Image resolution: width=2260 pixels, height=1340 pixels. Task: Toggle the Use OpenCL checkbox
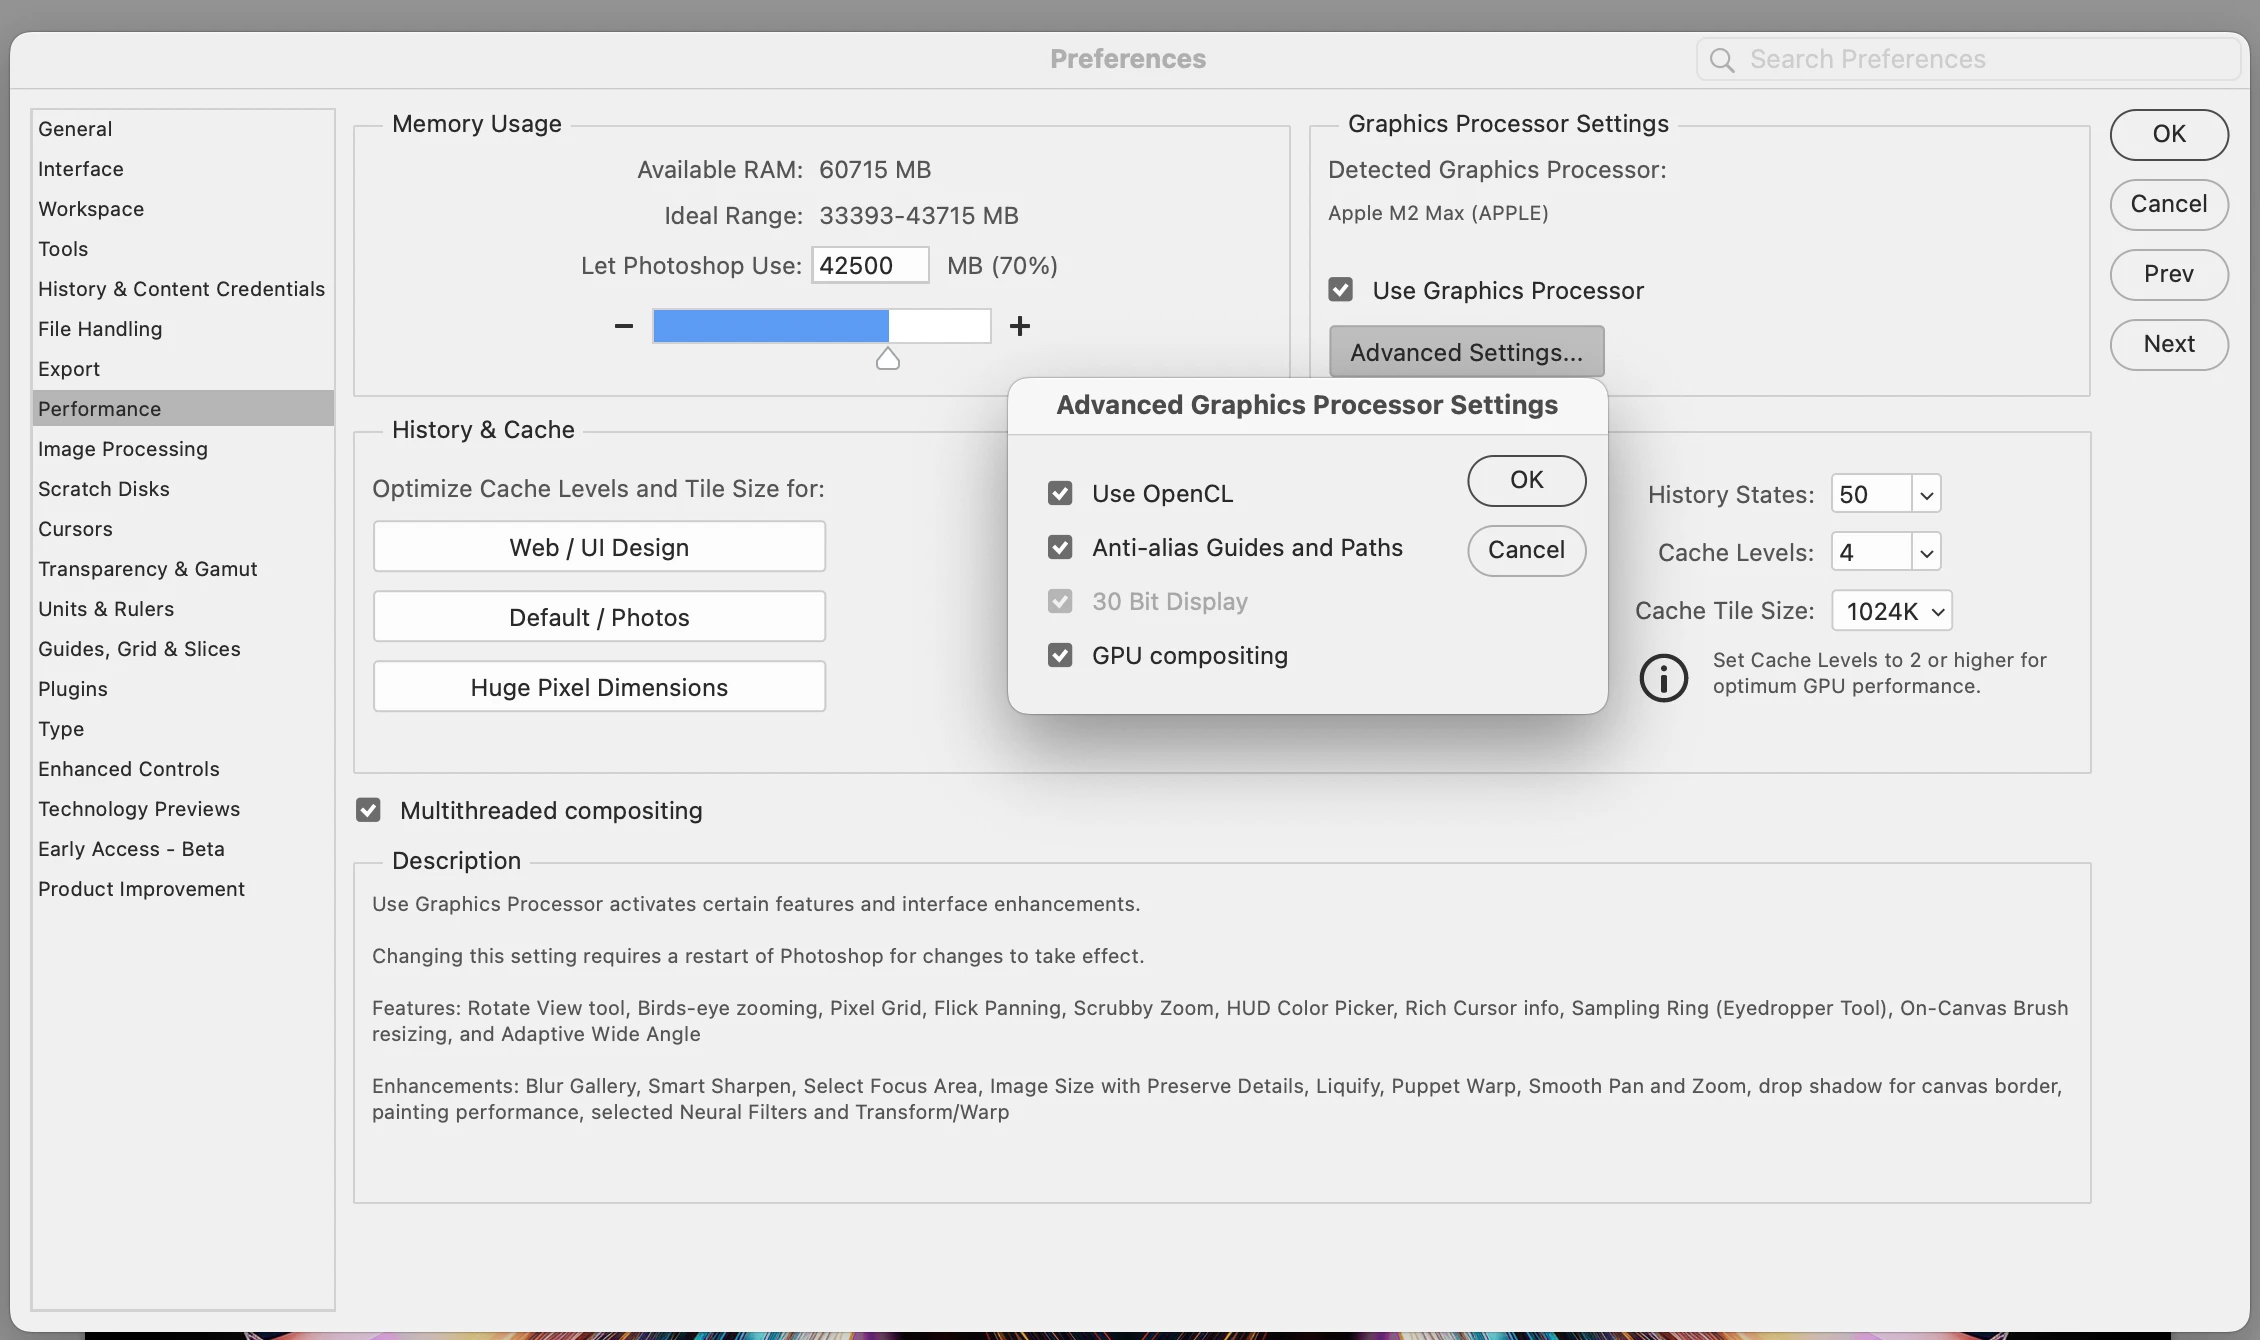coord(1060,494)
